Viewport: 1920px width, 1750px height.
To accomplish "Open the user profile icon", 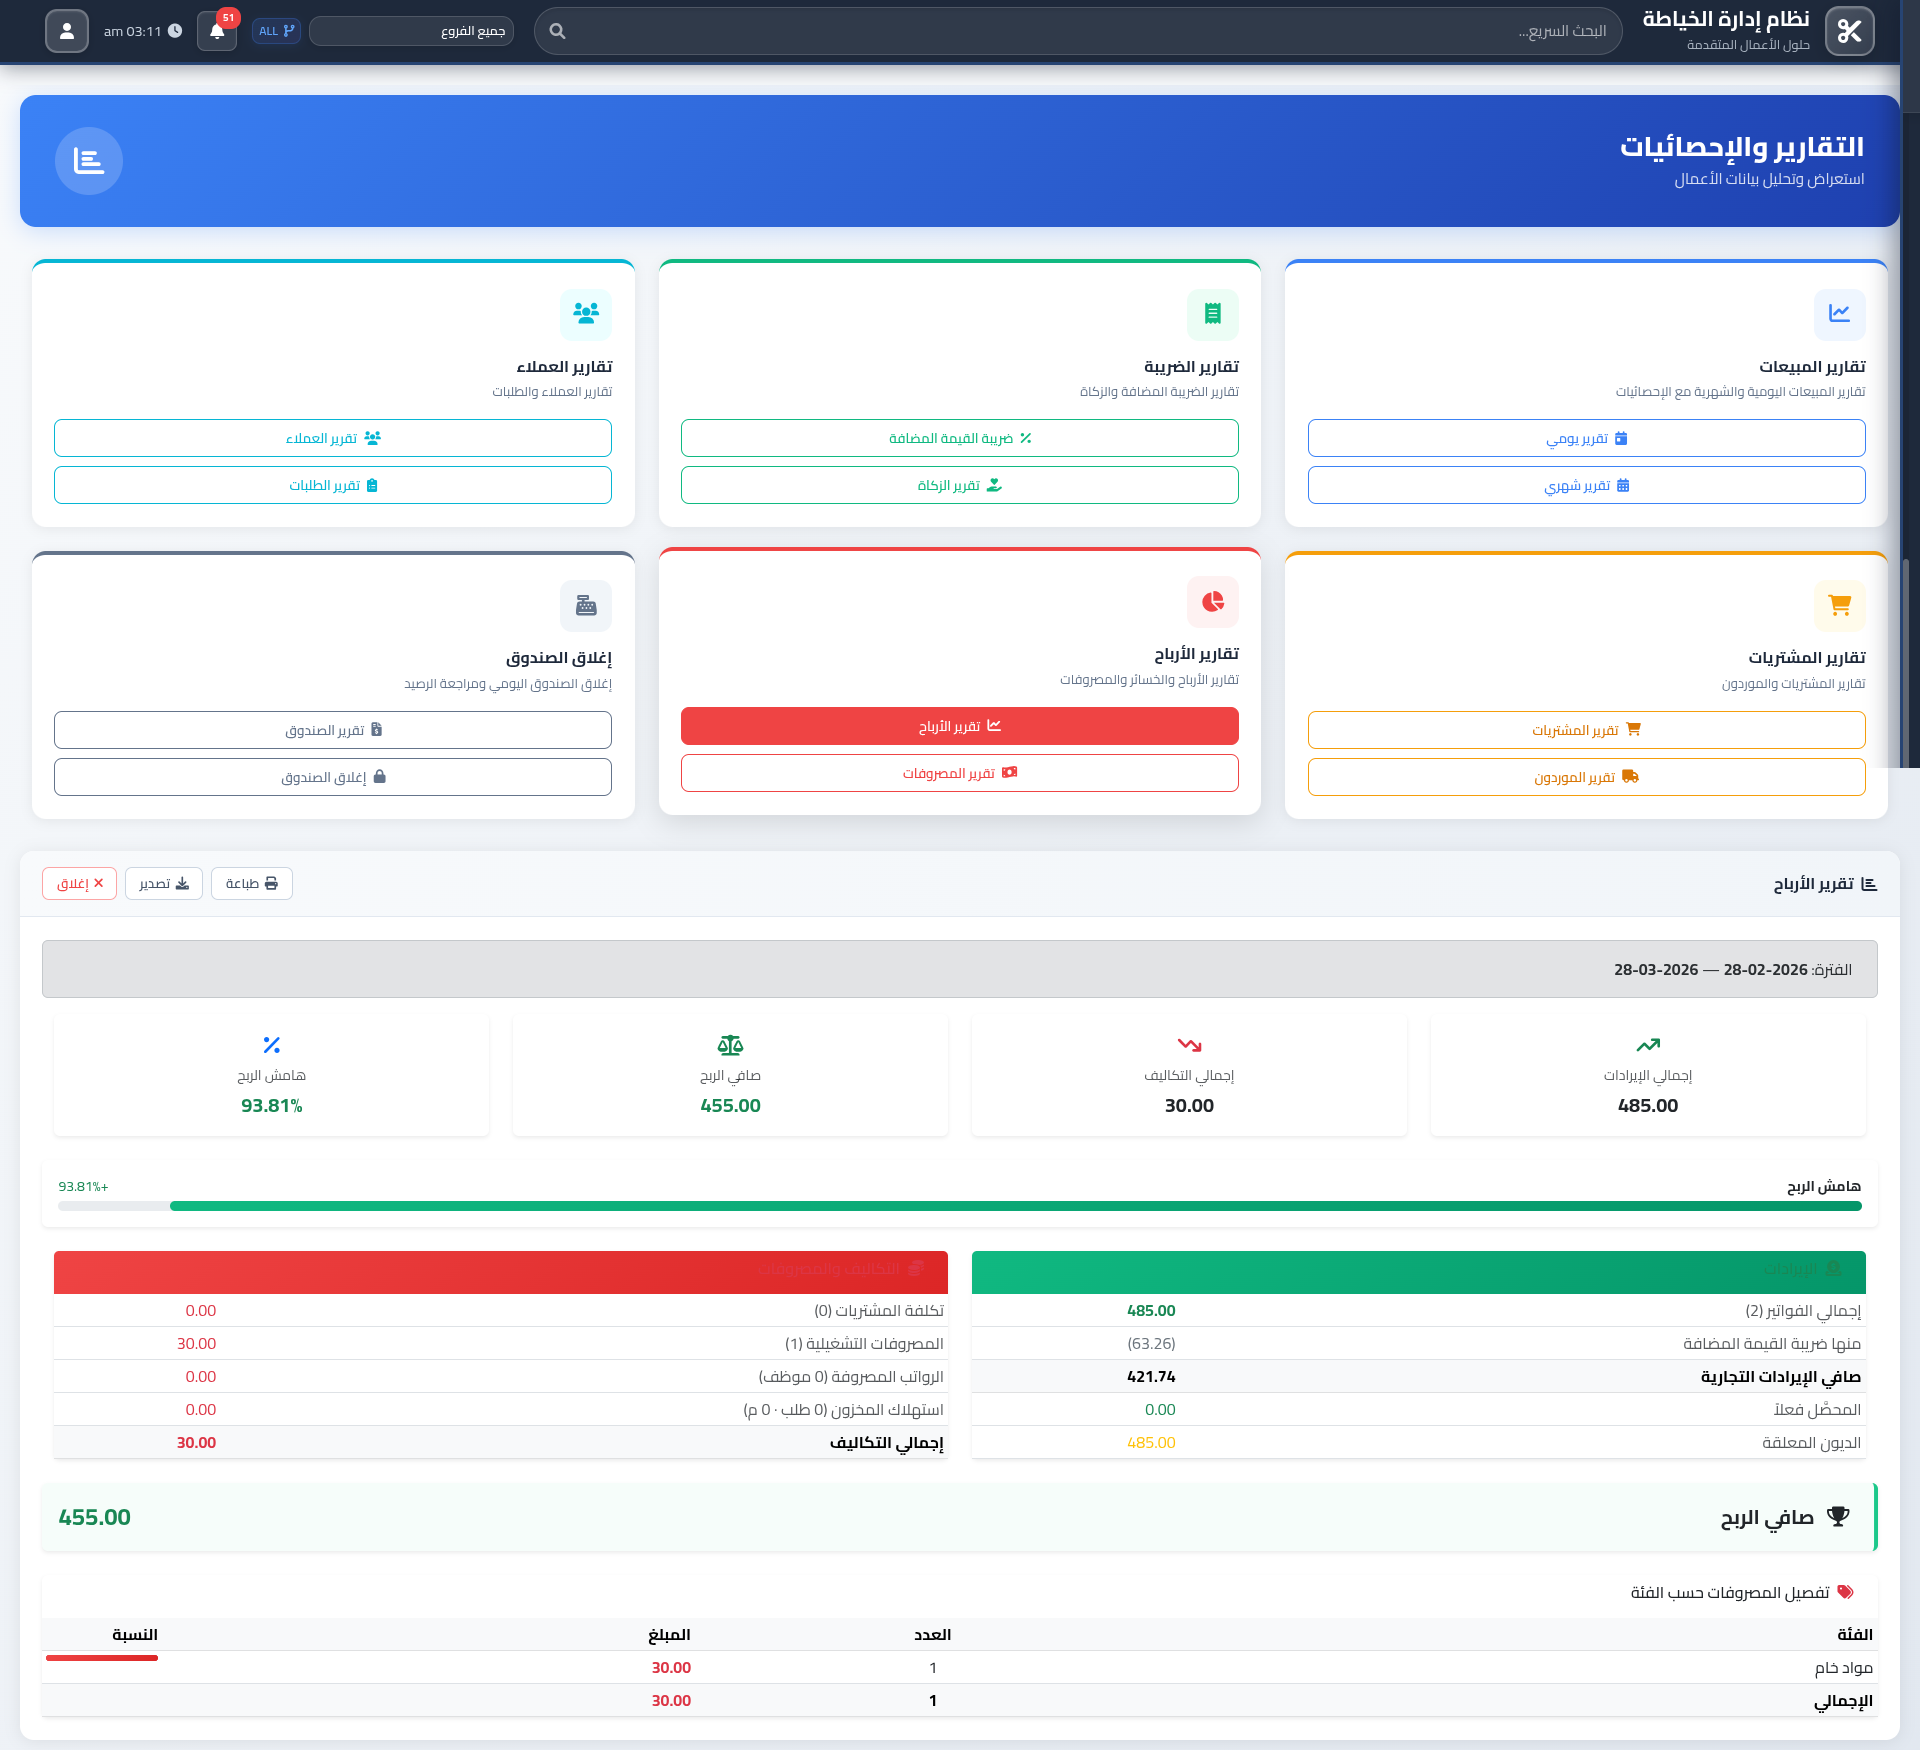I will click(x=67, y=31).
